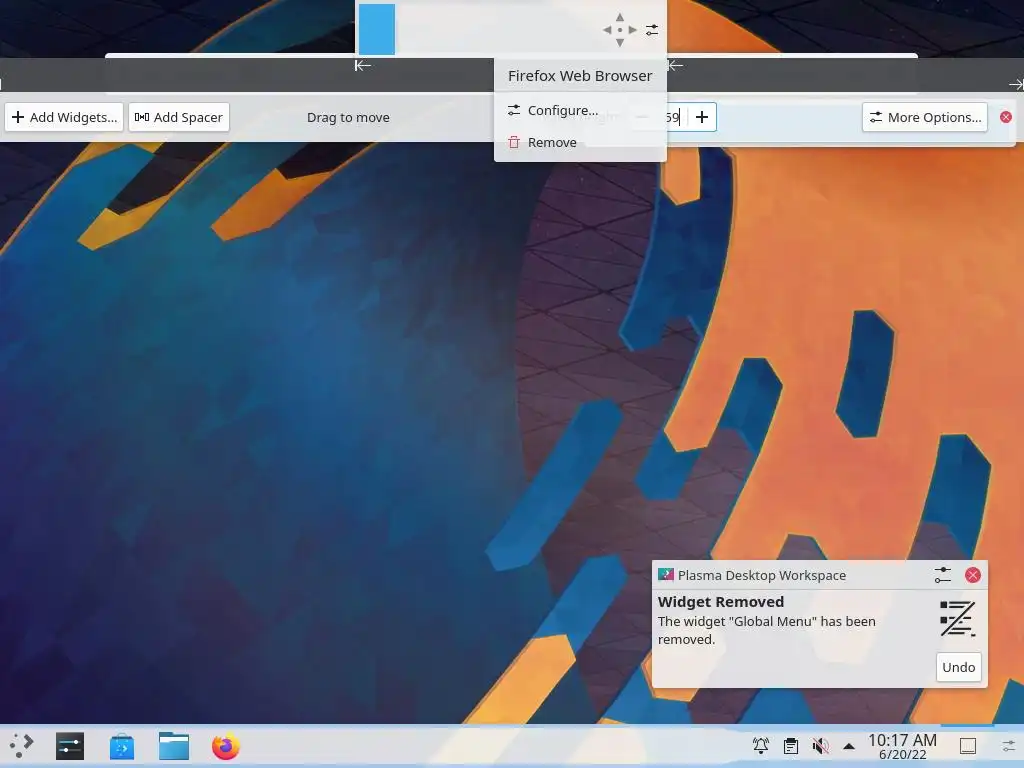Choose Remove in the Firefox widget popup
The width and height of the screenshot is (1024, 768).
click(580, 142)
